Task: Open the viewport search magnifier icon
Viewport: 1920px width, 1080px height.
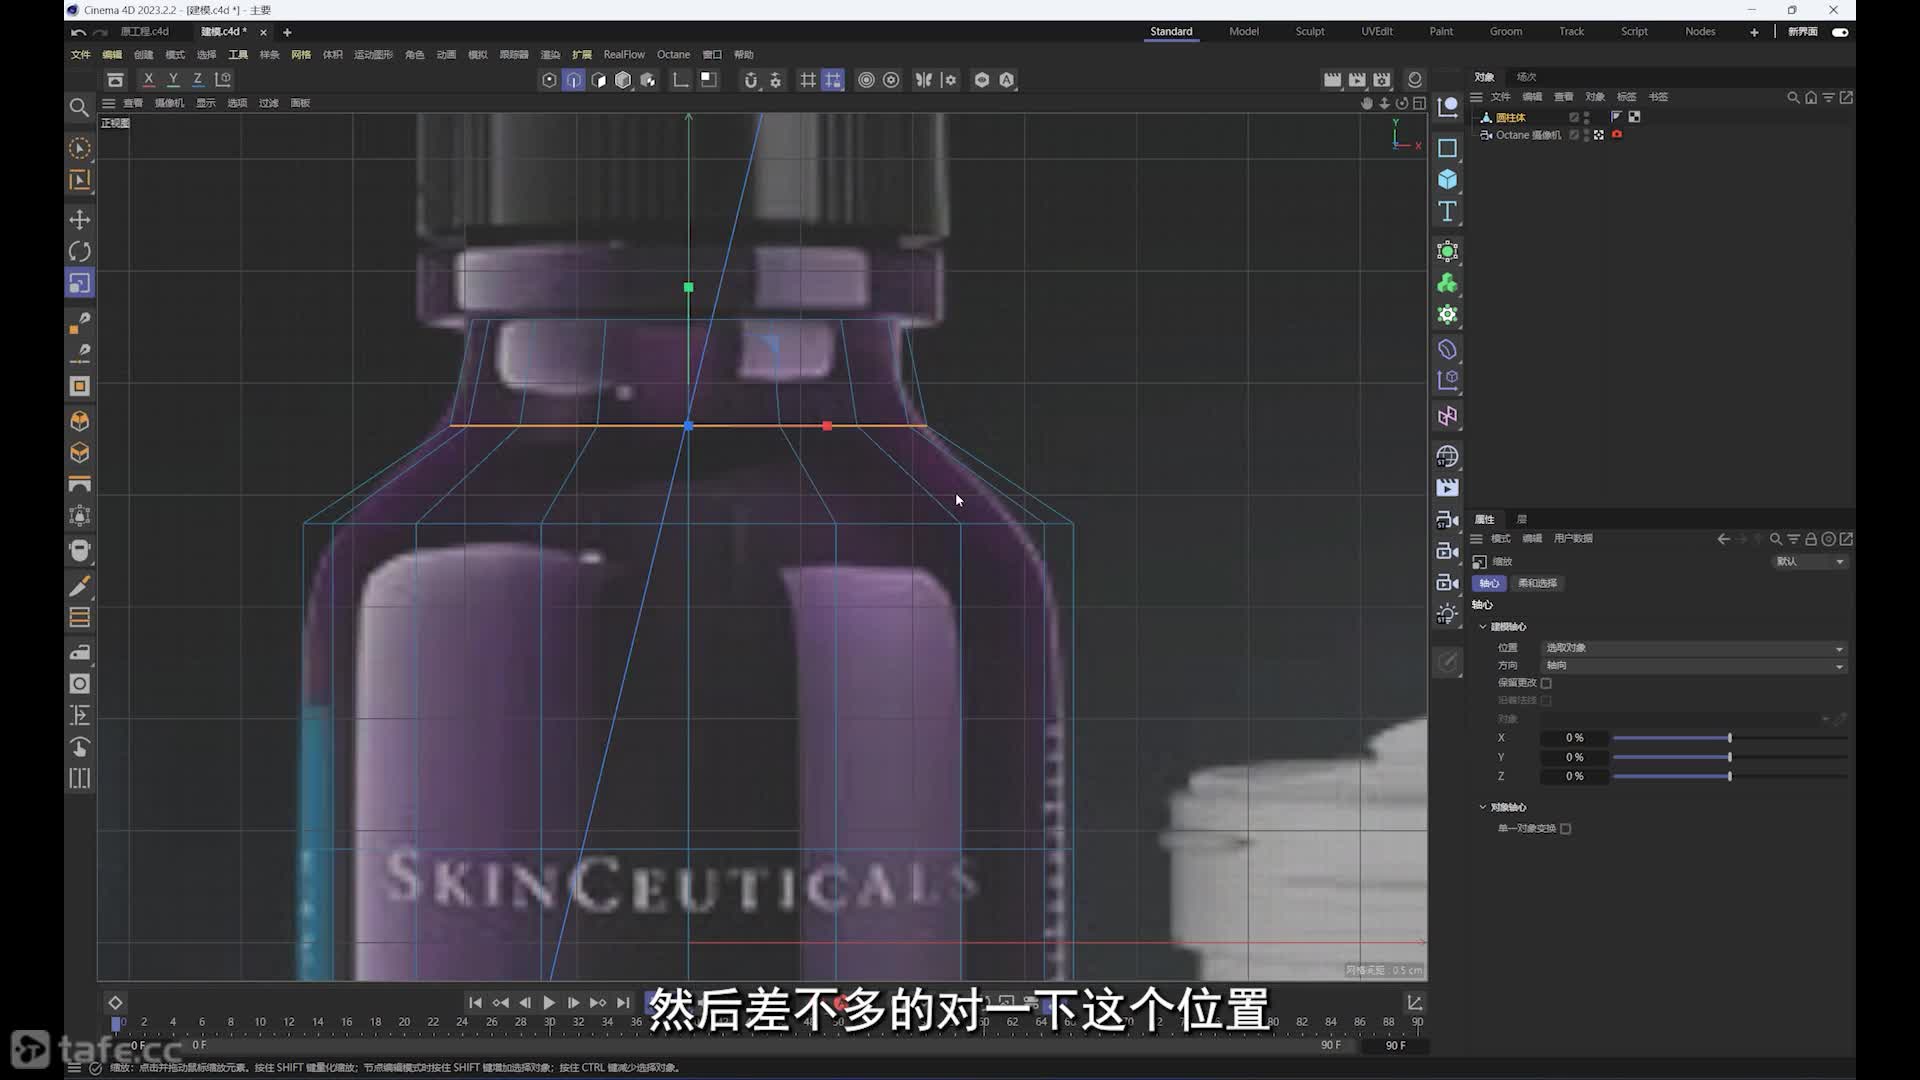Action: click(79, 108)
